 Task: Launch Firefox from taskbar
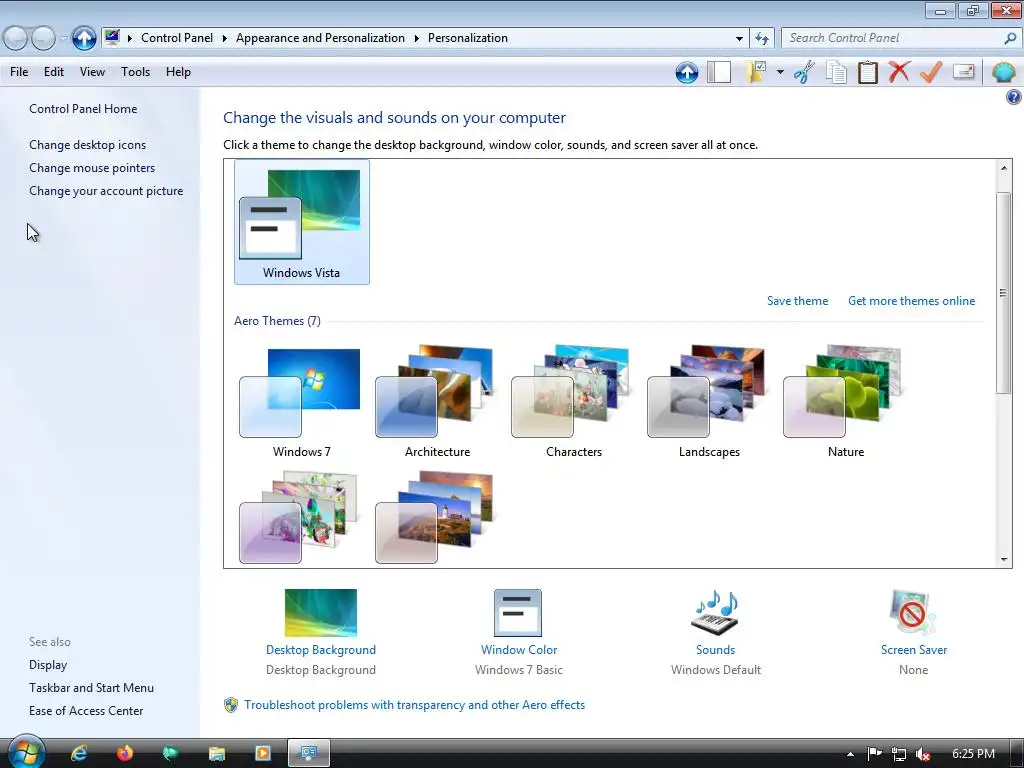click(x=125, y=754)
